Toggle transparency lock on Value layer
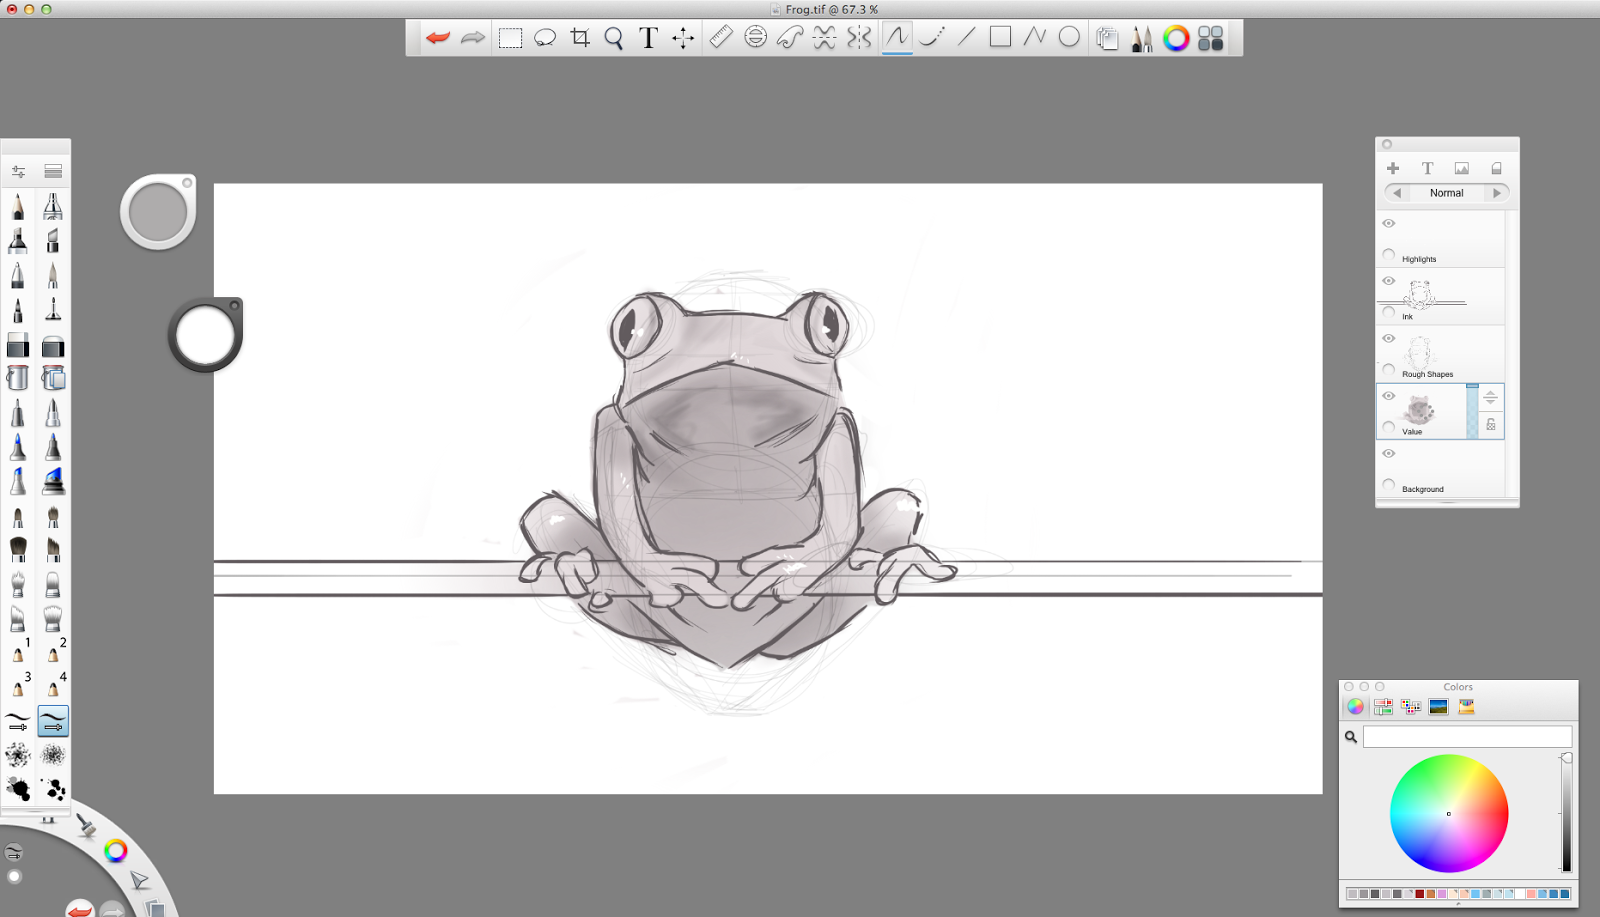1600x917 pixels. (x=1491, y=425)
